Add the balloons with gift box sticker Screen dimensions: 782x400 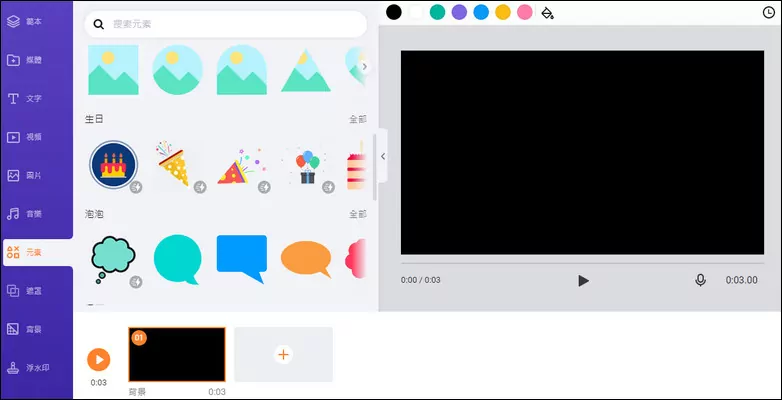[307, 167]
